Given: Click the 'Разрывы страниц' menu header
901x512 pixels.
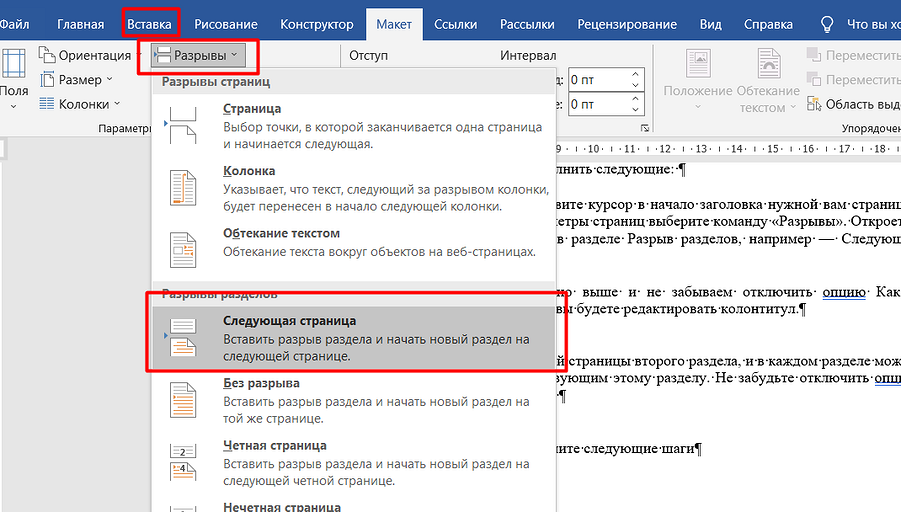Looking at the screenshot, I should [x=216, y=82].
